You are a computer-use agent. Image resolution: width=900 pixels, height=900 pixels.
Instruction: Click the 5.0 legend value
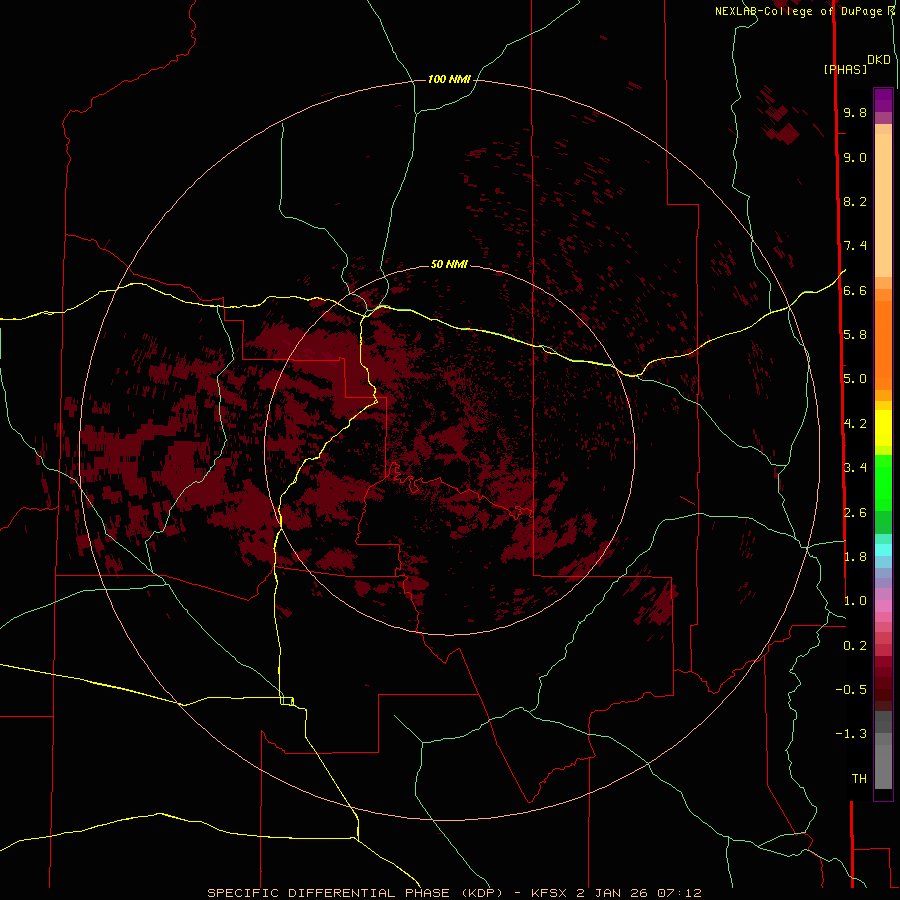[855, 379]
